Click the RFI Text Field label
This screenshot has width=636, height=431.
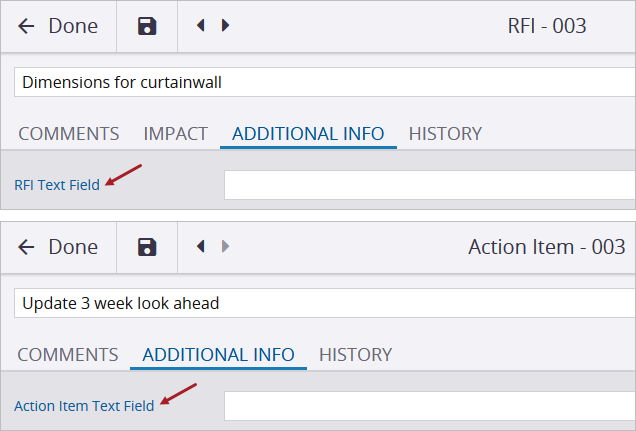tap(57, 185)
